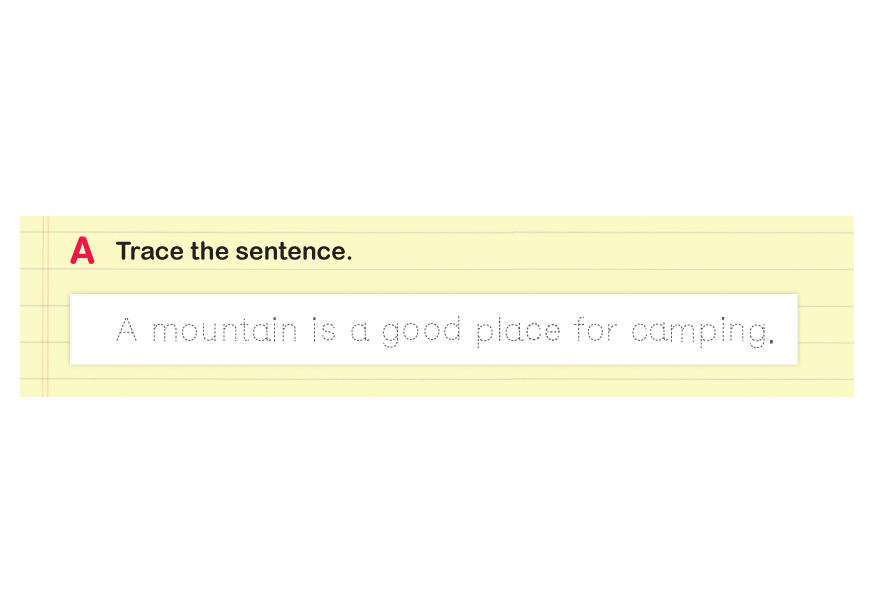Viewport: 873px width, 612px height.
Task: Click the dotted word "is"
Action: pyautogui.click(x=323, y=329)
